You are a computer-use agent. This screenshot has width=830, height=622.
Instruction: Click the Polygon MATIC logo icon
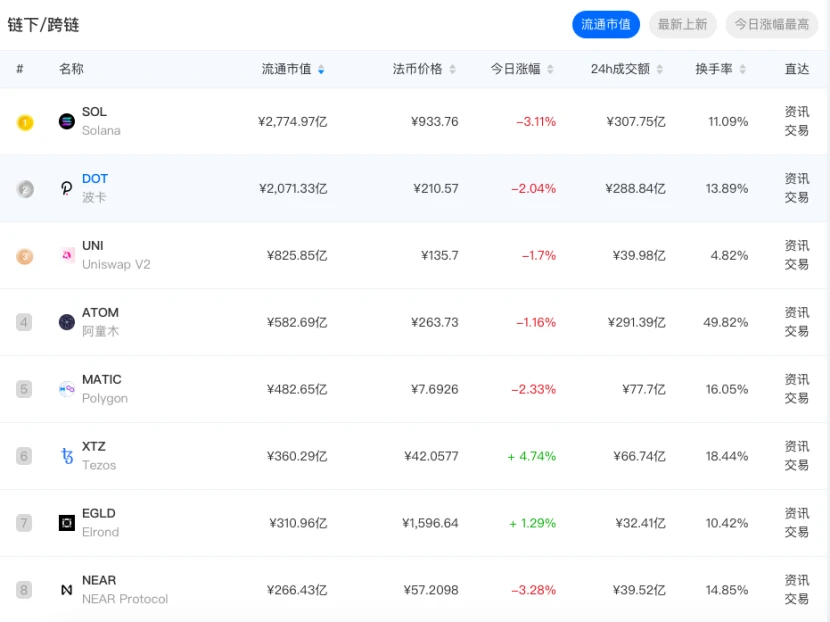tap(67, 389)
